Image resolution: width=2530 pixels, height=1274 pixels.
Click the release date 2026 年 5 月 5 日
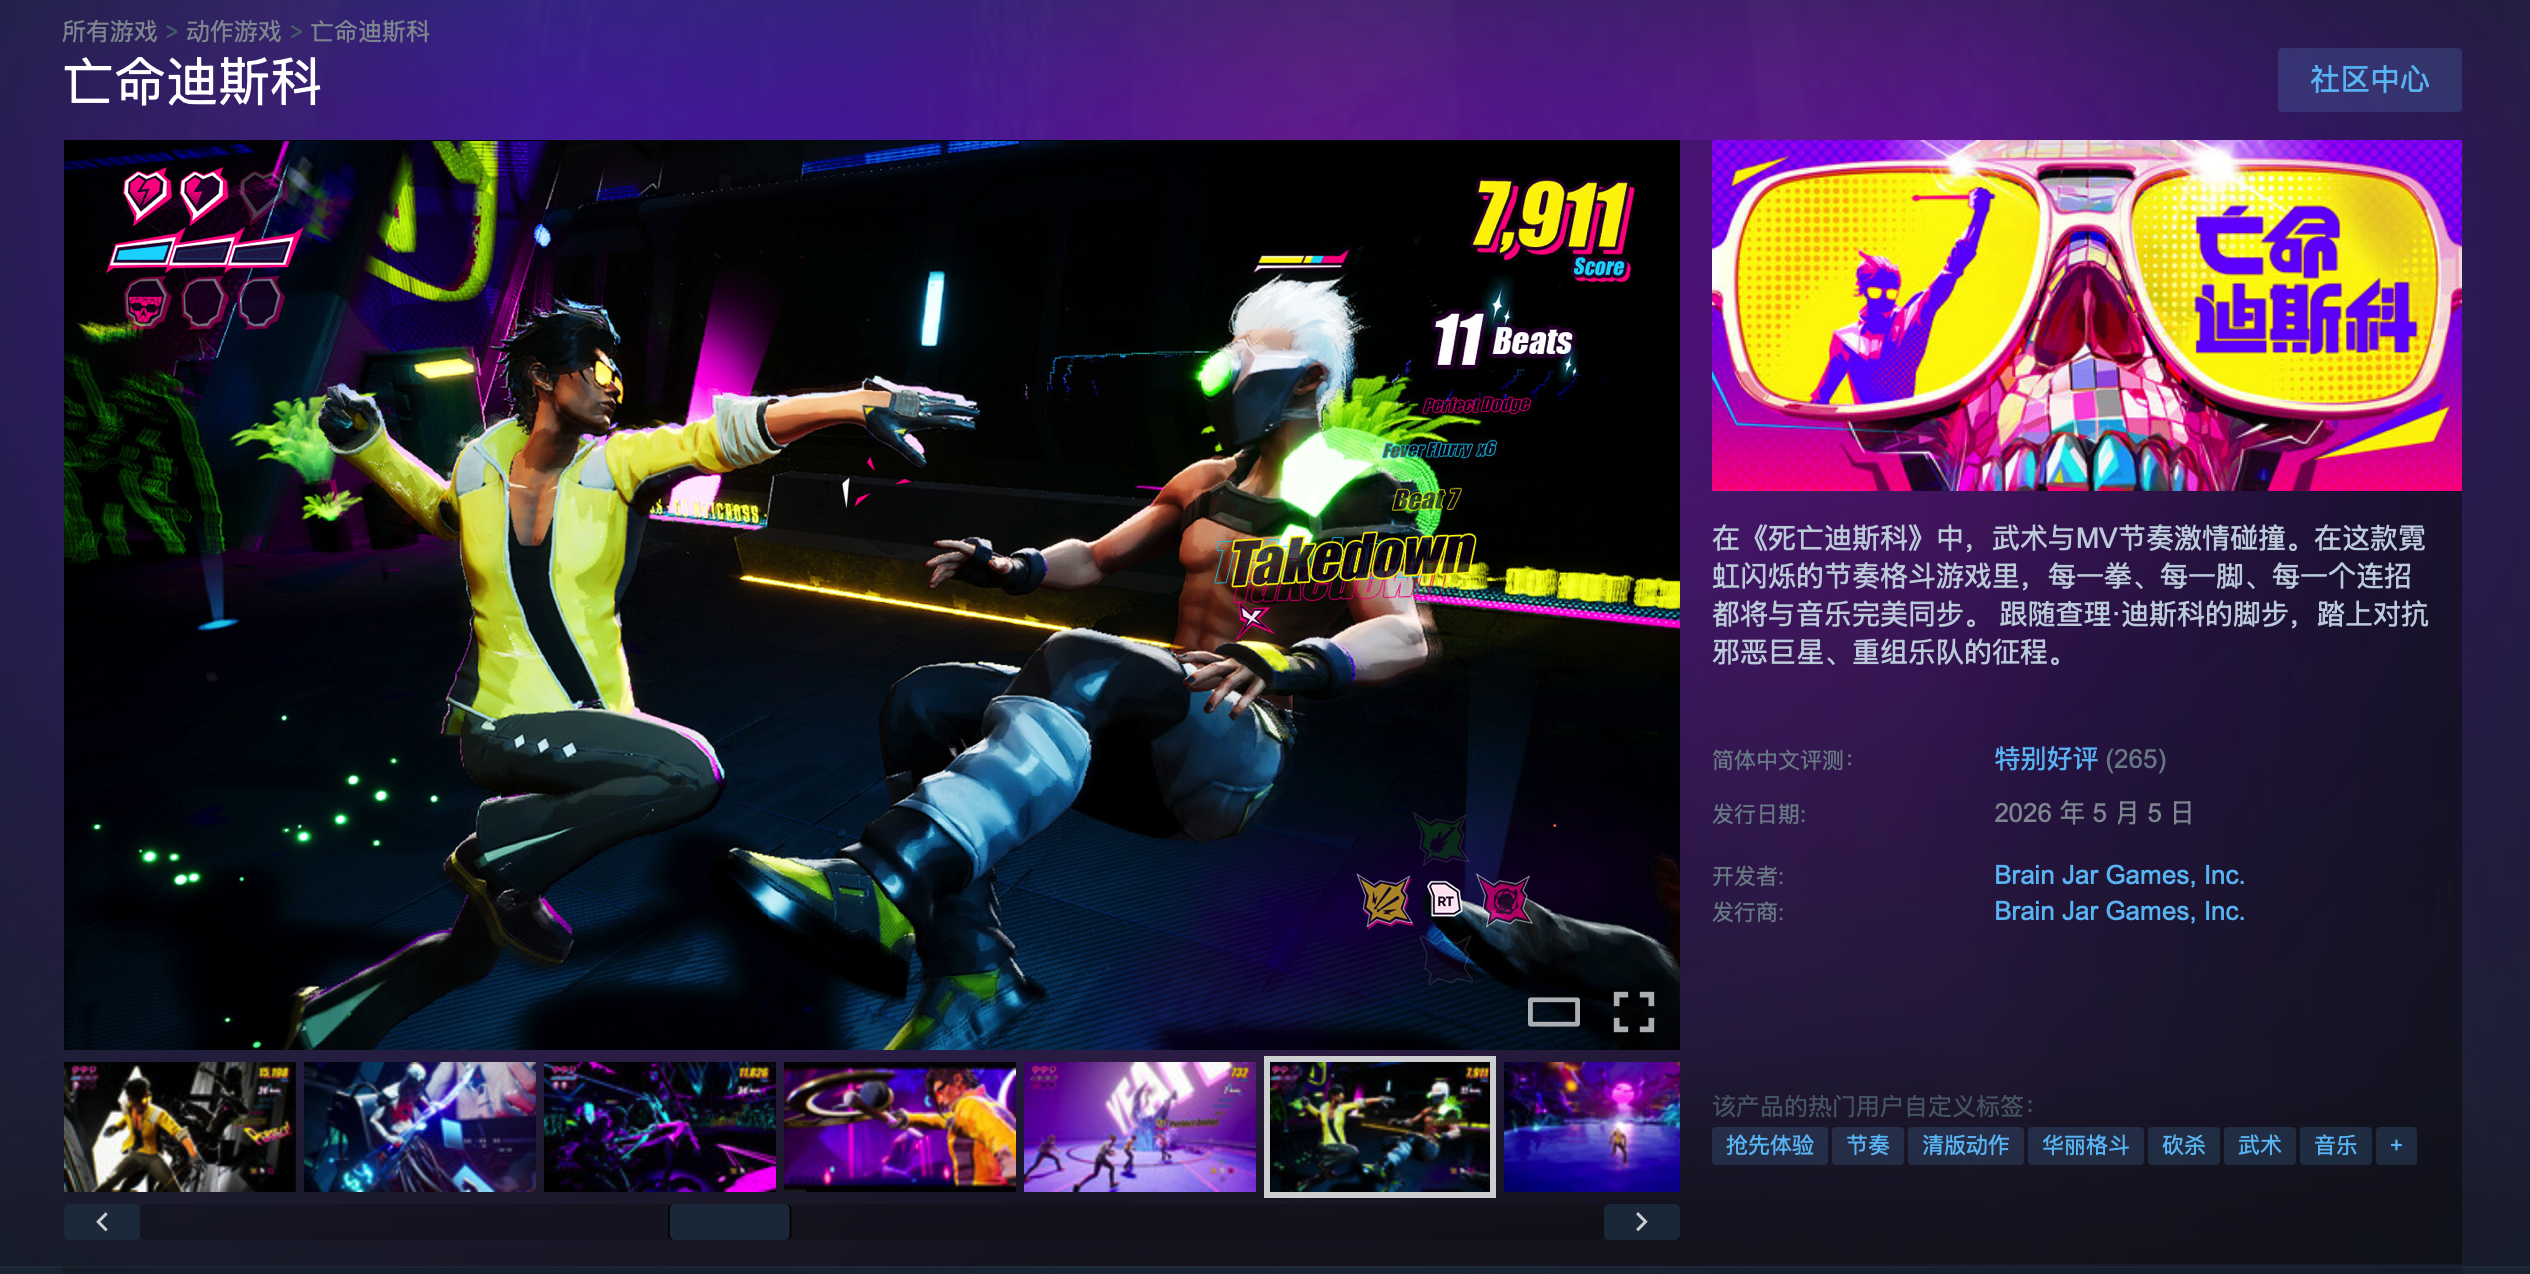pos(2094,813)
